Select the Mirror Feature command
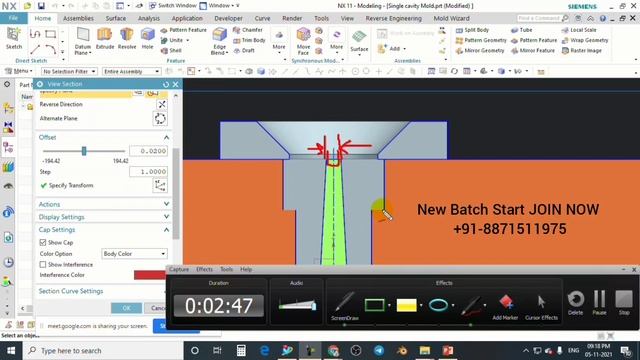The image size is (640, 360). click(533, 51)
